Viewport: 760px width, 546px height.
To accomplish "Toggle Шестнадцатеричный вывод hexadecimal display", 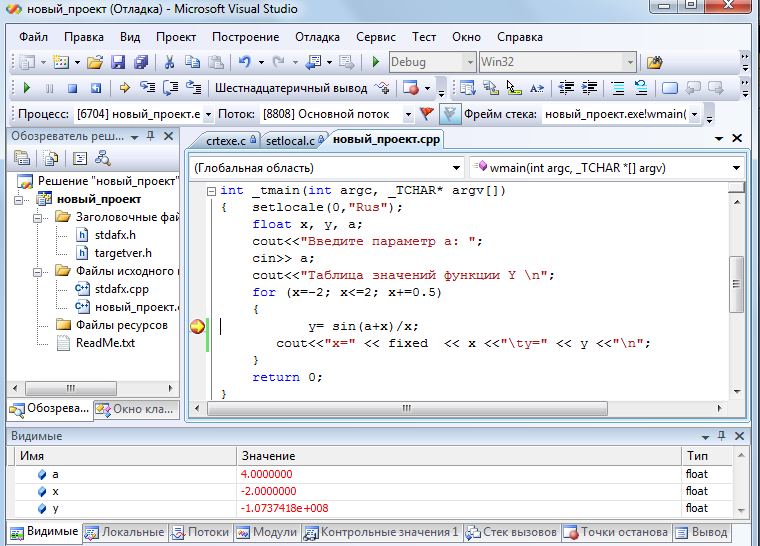I will 291,88.
